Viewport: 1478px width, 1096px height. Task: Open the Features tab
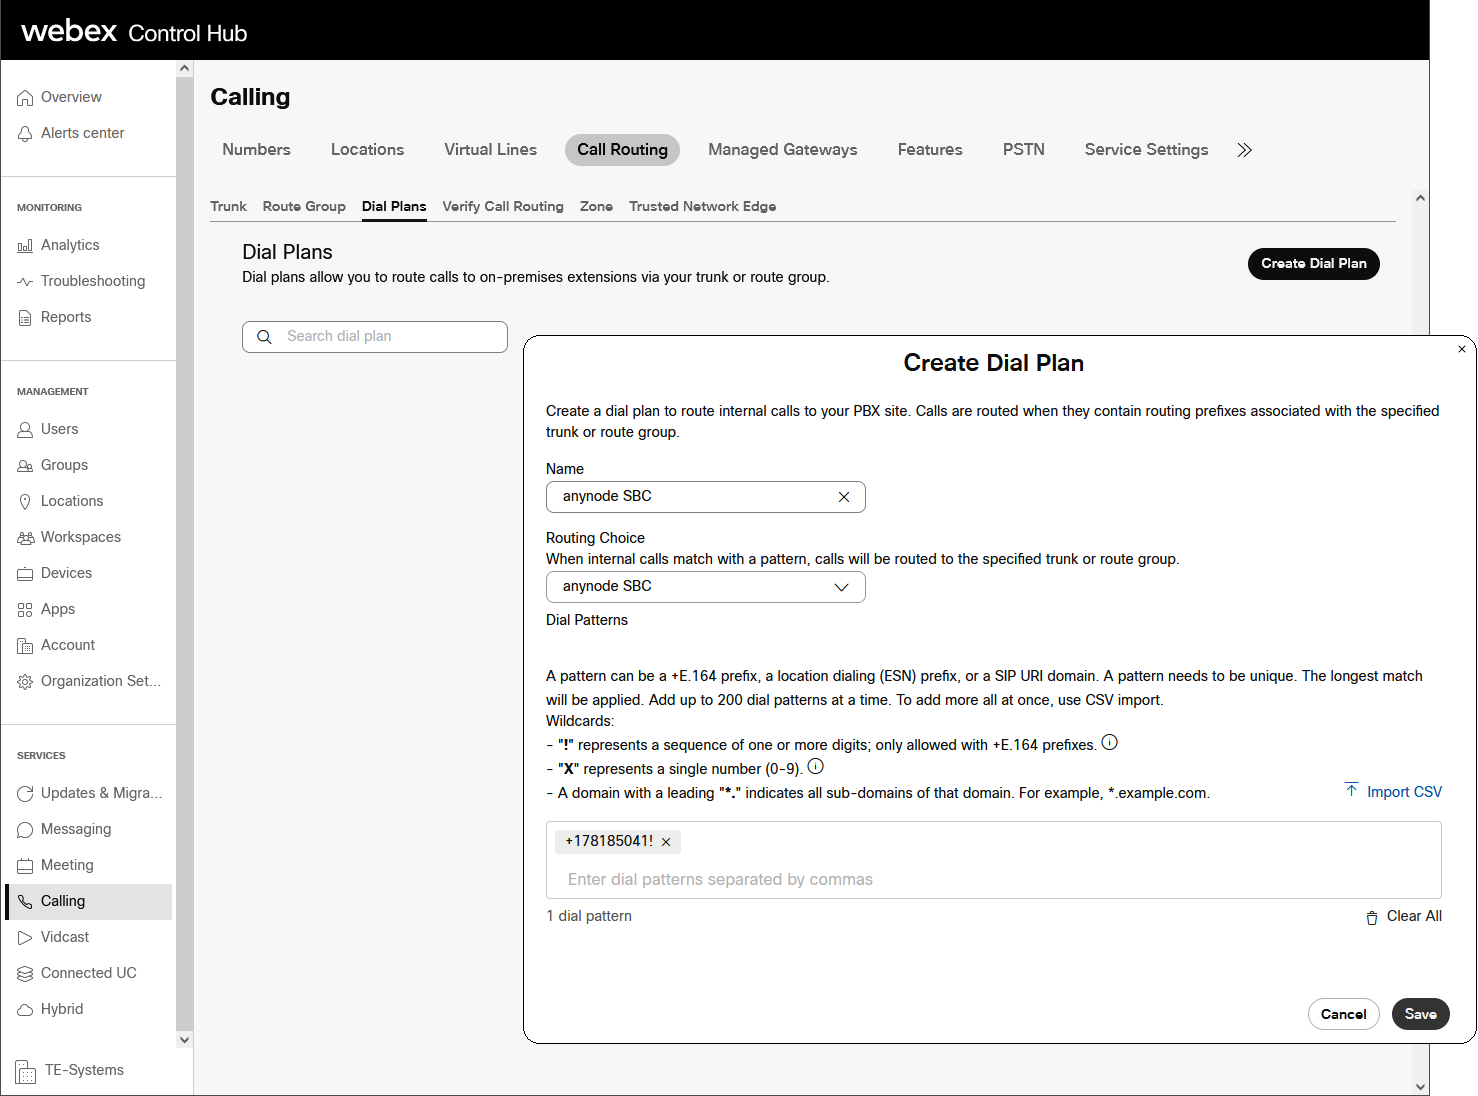pyautogui.click(x=930, y=150)
